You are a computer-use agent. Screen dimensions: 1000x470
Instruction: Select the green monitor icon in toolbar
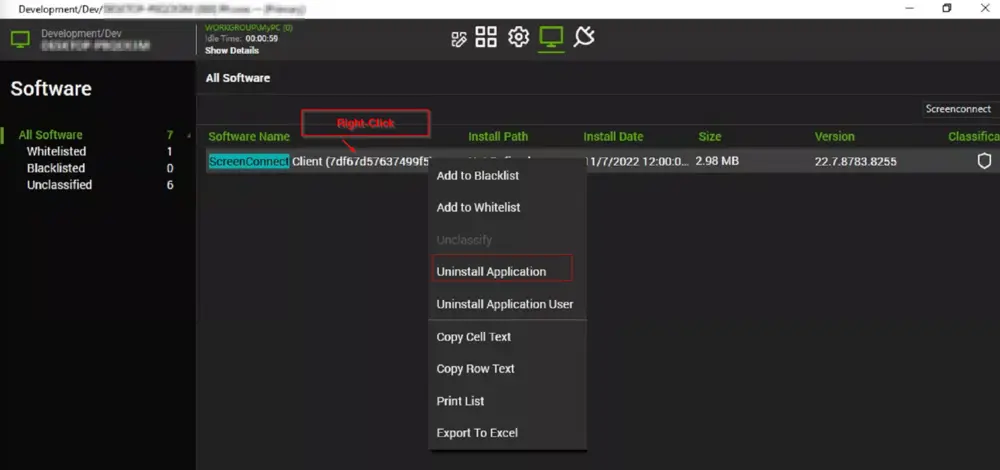[x=551, y=37]
